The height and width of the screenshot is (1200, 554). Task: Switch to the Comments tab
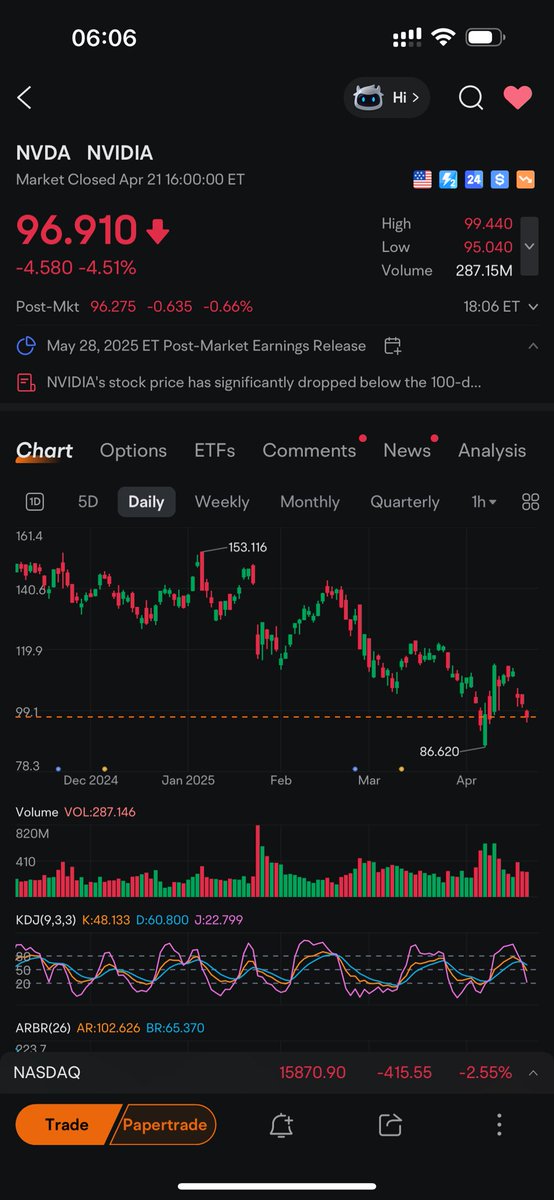tap(309, 451)
